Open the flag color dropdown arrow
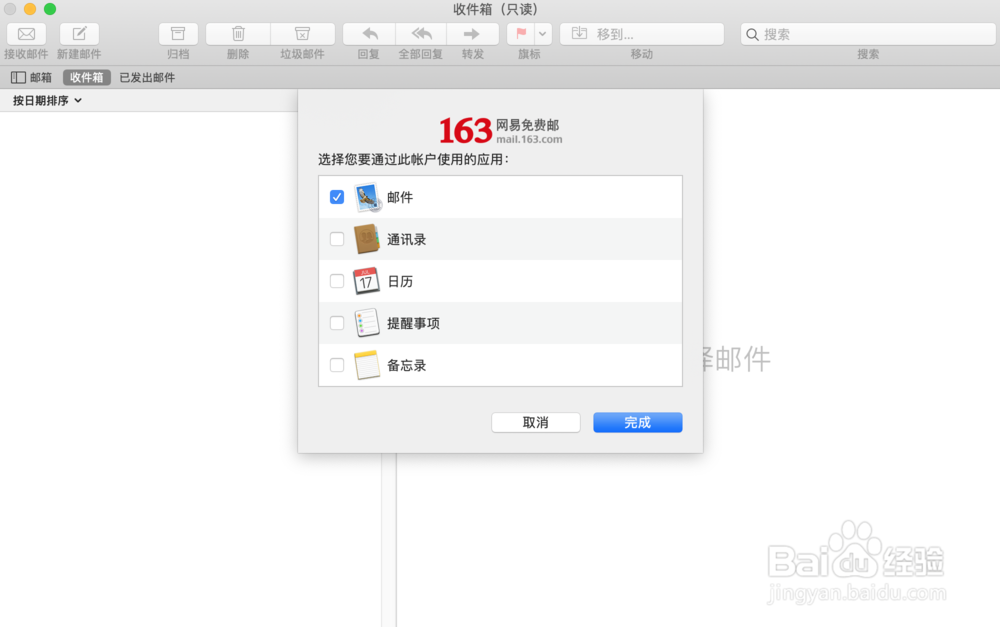 pyautogui.click(x=543, y=34)
